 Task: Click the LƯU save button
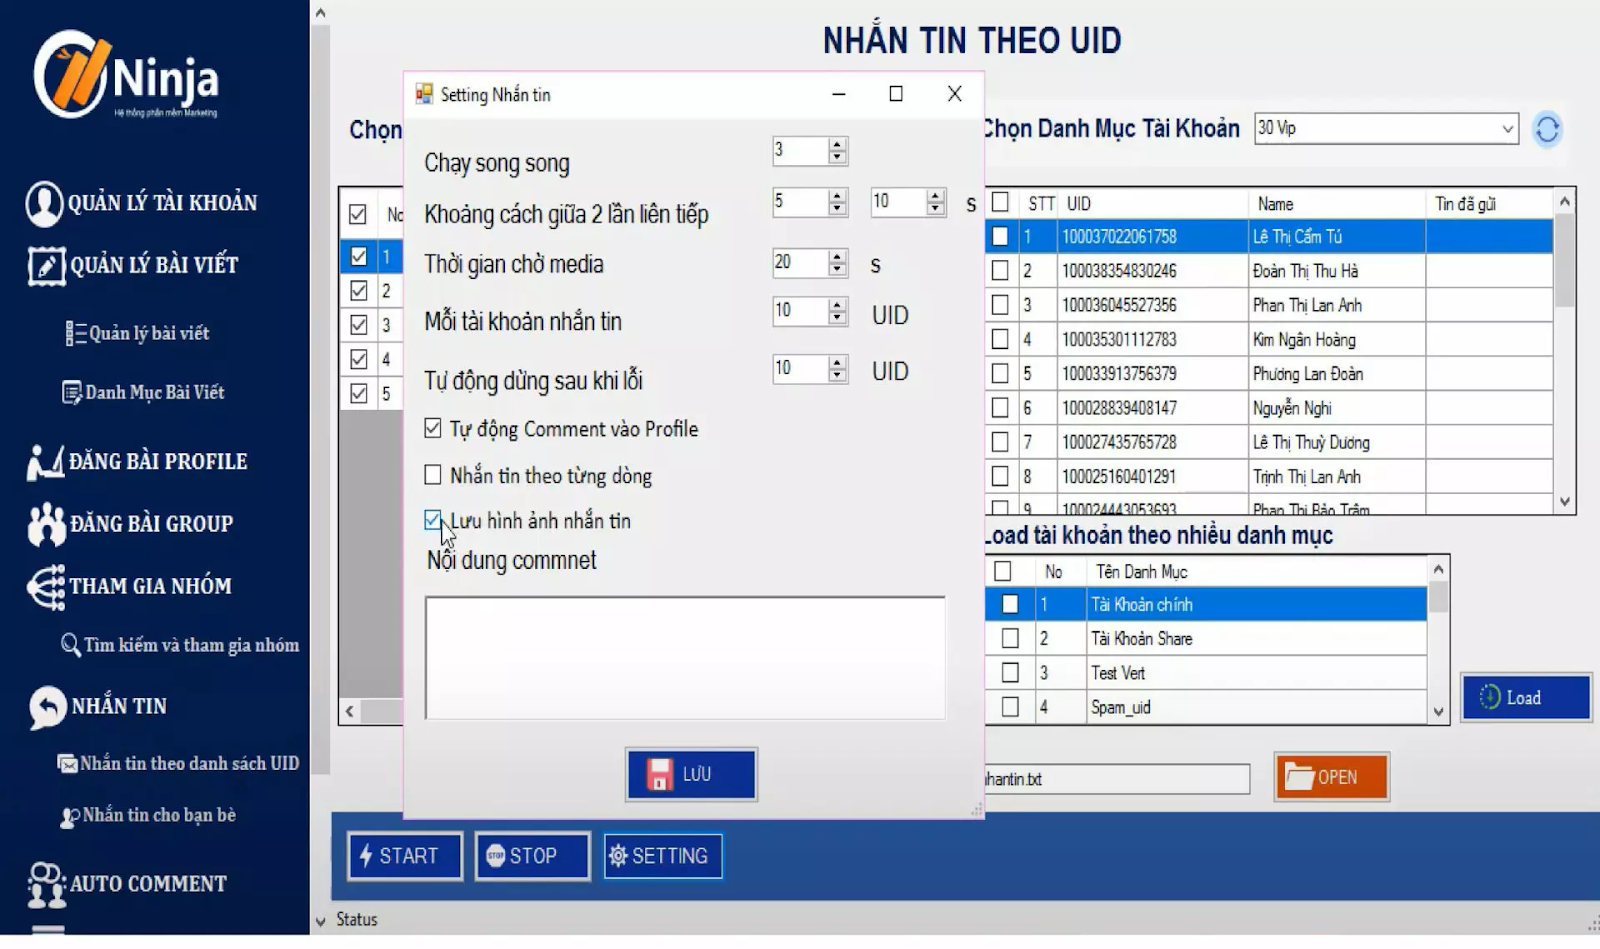tap(691, 775)
